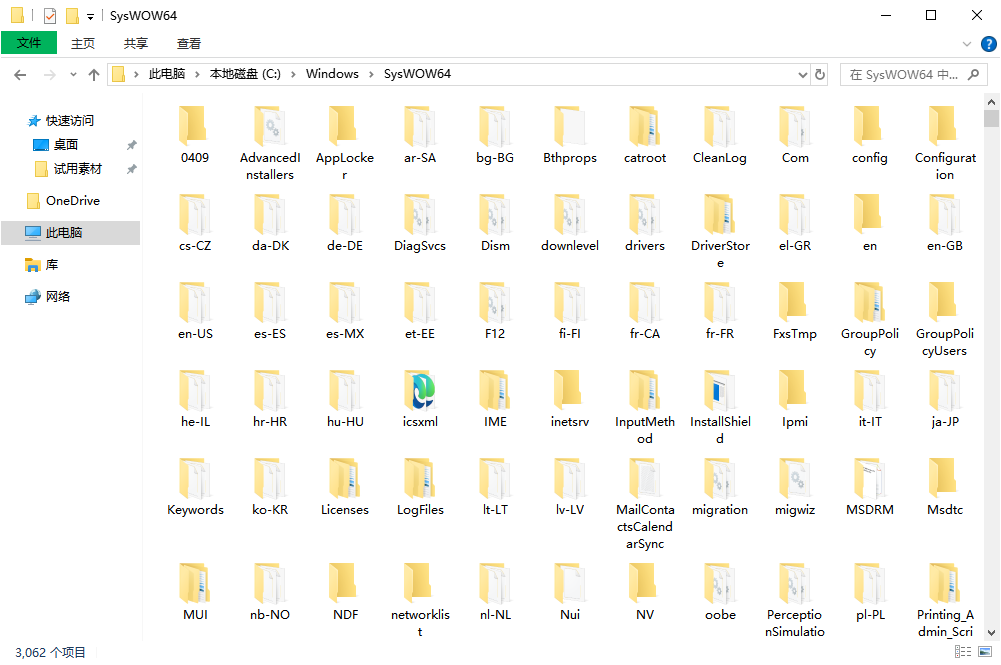Click the networklist folder name
Image resolution: width=1001 pixels, height=665 pixels.
click(420, 623)
